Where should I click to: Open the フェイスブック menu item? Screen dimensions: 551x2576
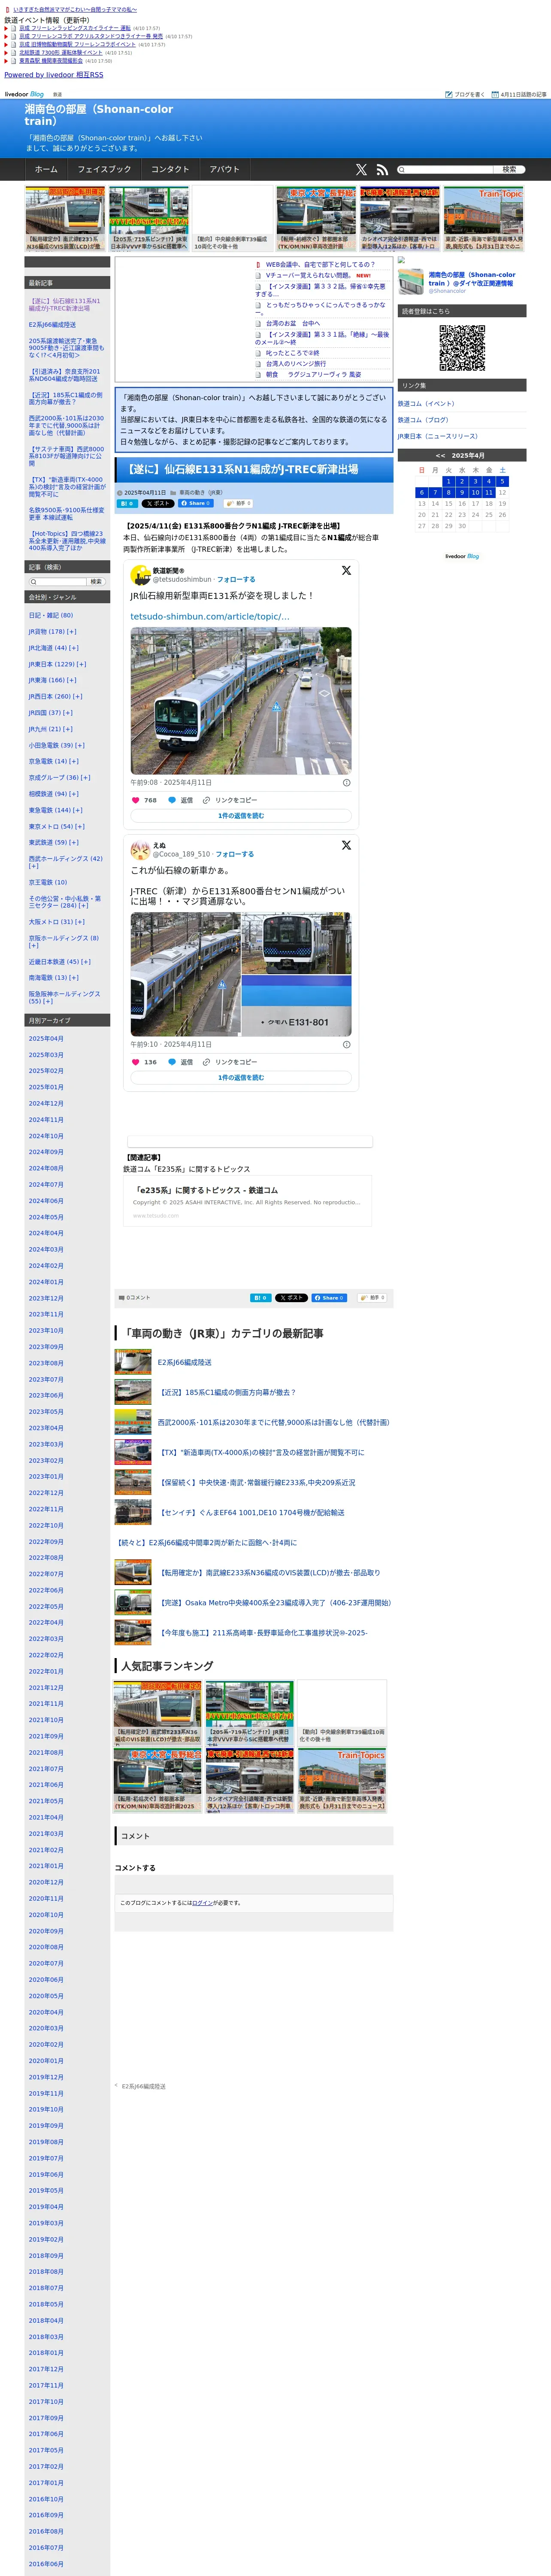pyautogui.click(x=104, y=170)
